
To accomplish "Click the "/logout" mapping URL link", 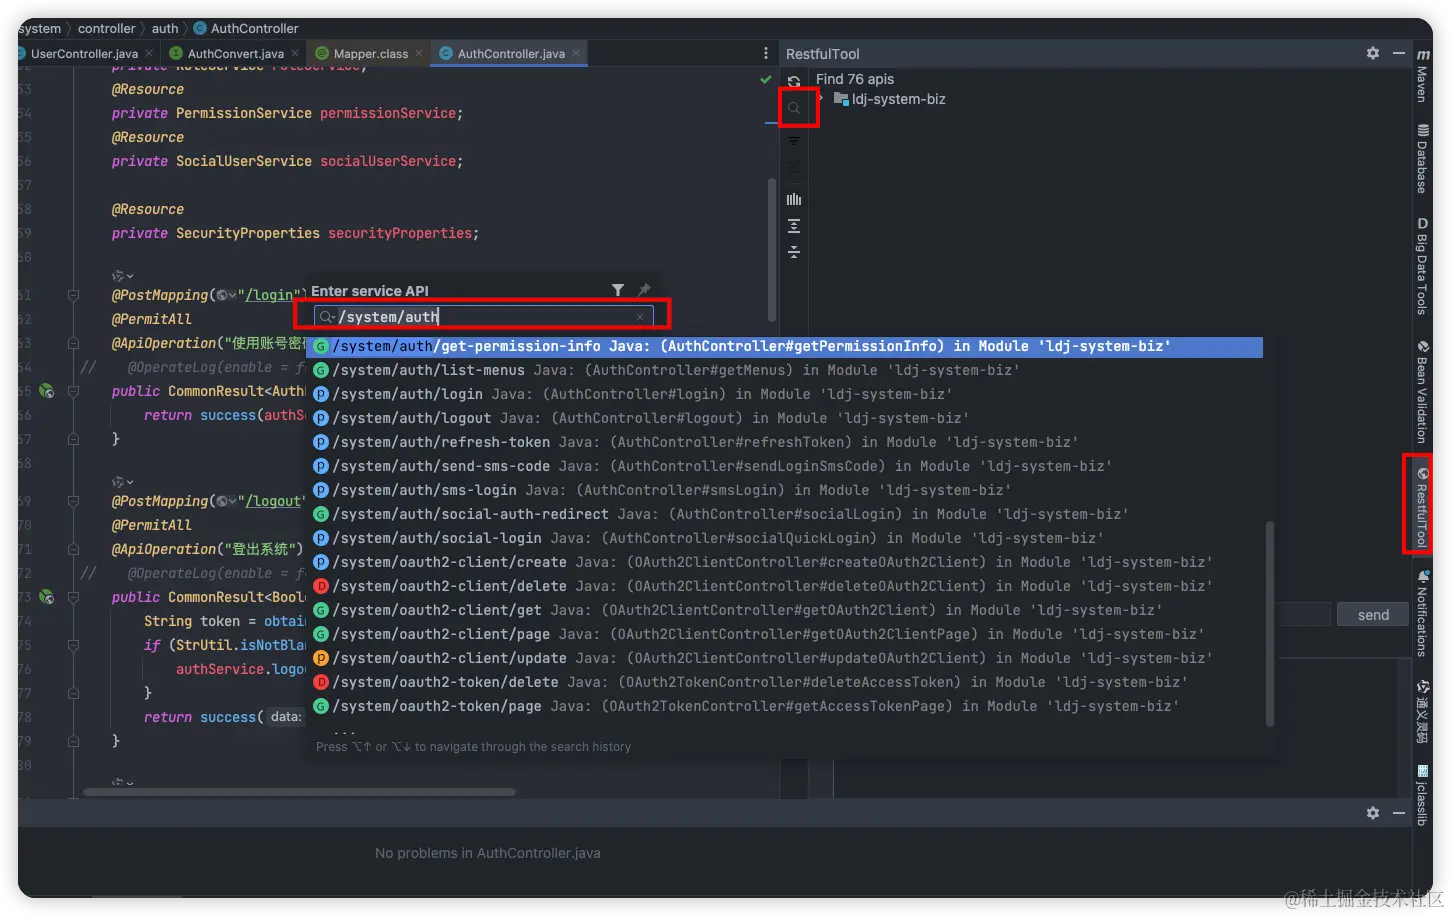I will [273, 501].
